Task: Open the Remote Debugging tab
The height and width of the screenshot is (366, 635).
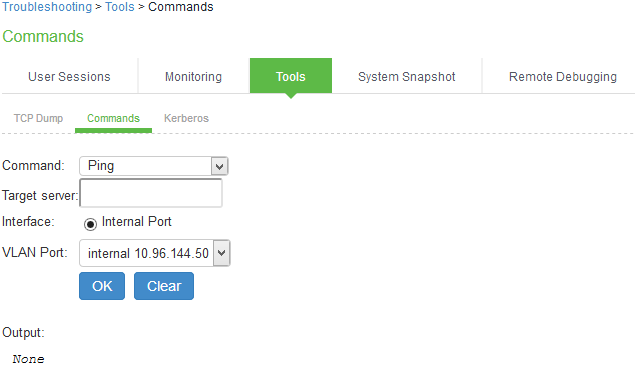Action: tap(563, 77)
